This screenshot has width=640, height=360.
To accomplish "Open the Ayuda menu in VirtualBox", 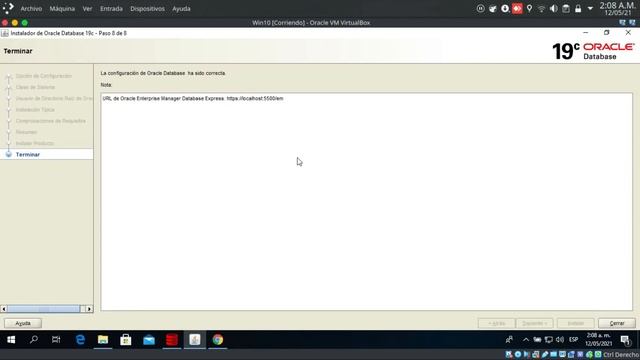I will coord(181,9).
